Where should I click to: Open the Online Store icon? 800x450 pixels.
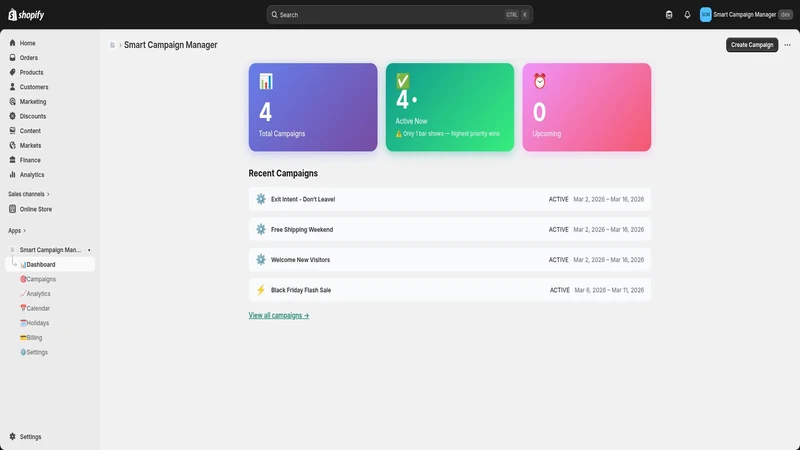click(12, 209)
